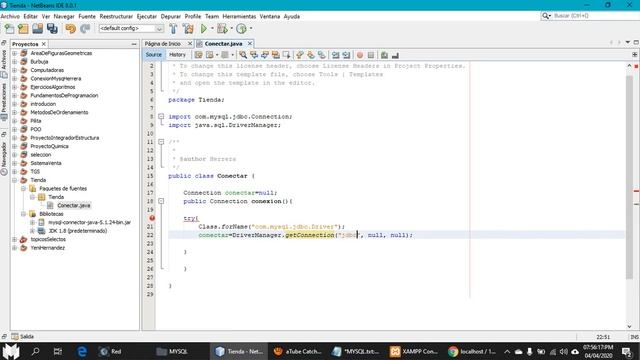Click the greyed Redo arrow icon
The image size is (640, 360).
click(85, 29)
